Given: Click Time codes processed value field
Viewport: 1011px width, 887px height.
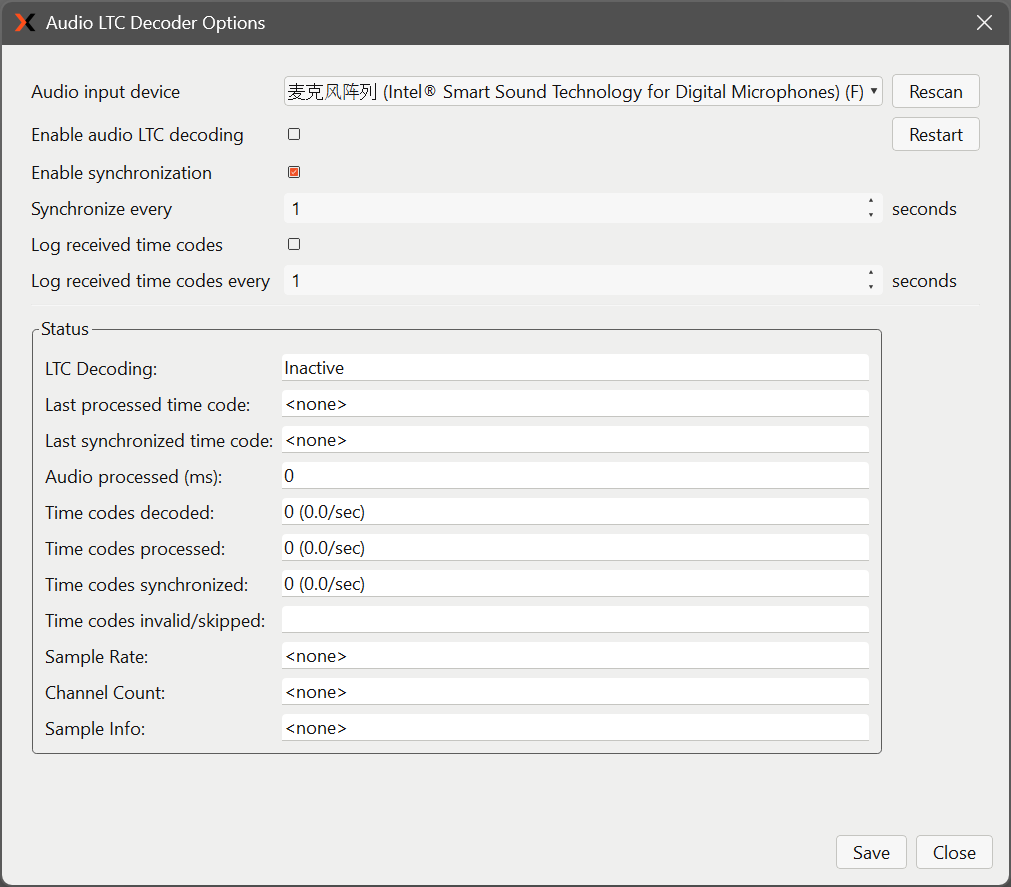Looking at the screenshot, I should point(575,548).
